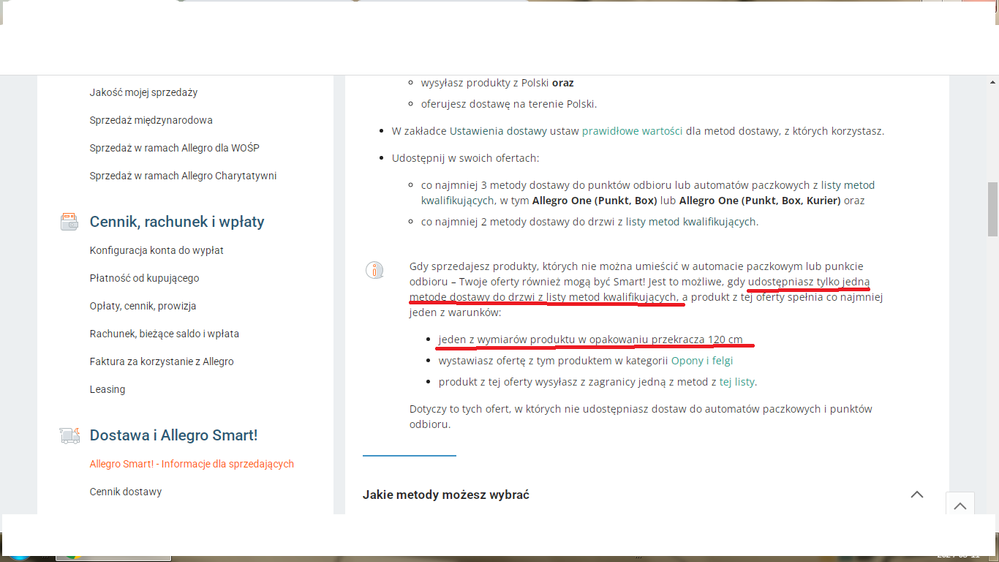This screenshot has height=562, width=999.
Task: Select 'Allegro Smart! - Informacje dla sprzedających'
Action: 191,464
